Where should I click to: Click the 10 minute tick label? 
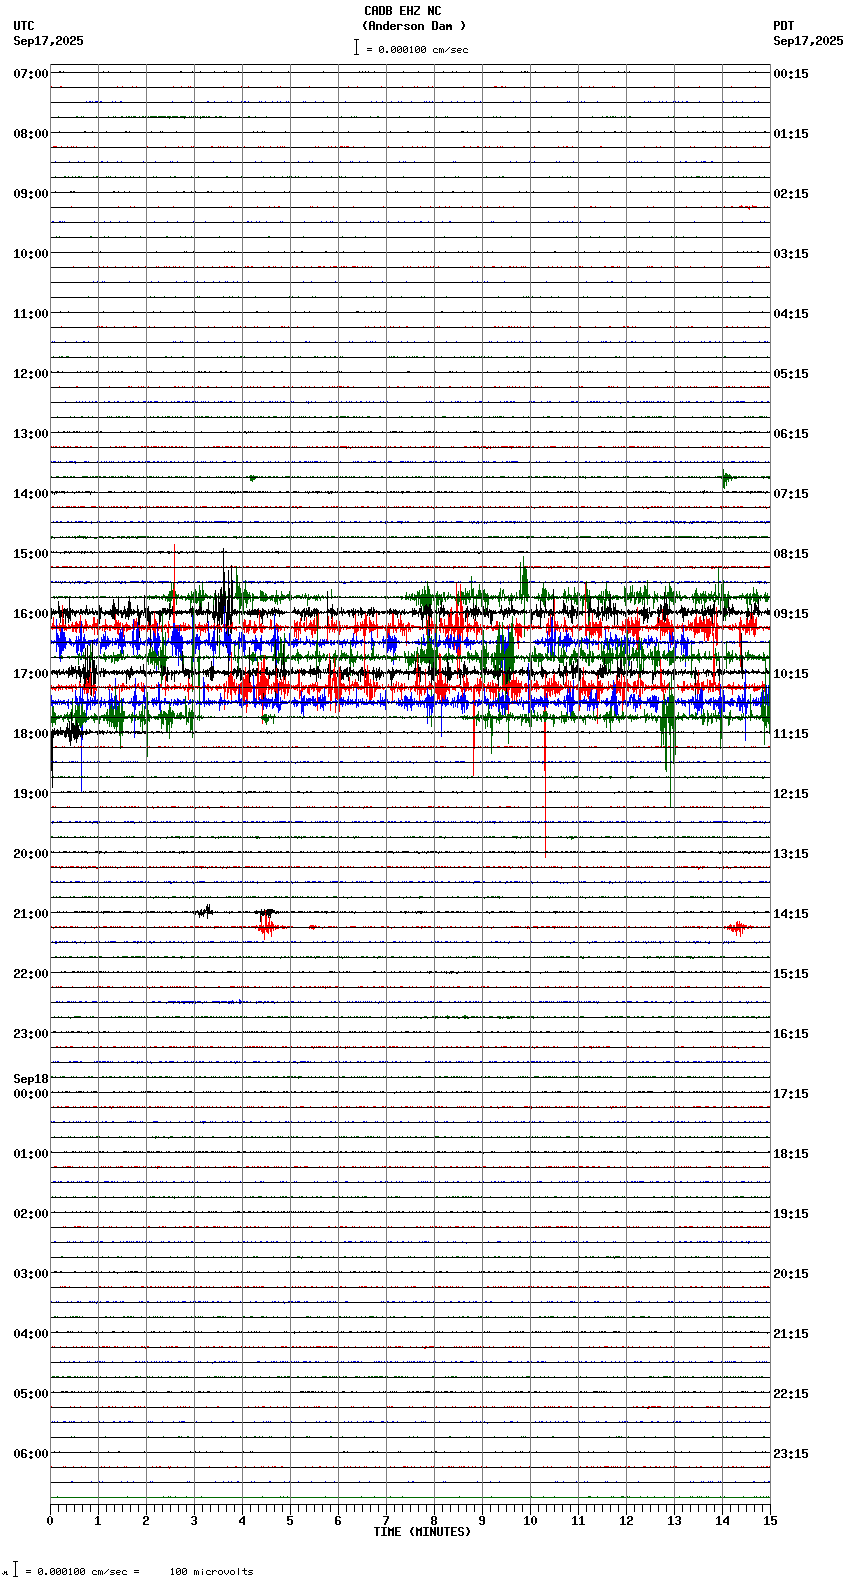pos(530,1521)
